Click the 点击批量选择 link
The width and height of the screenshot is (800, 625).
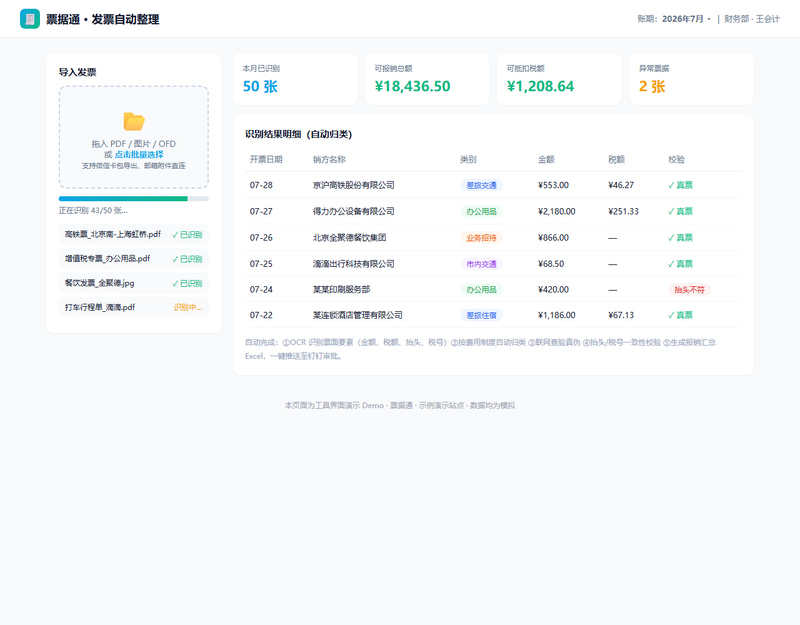tap(139, 154)
